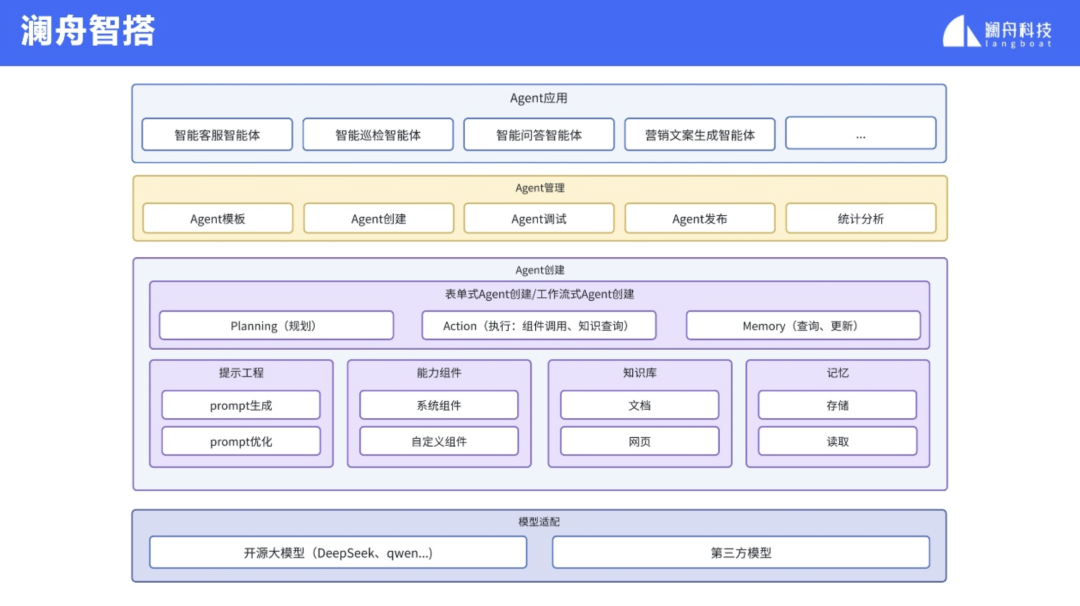Click the 智能巡检智能体 box
The width and height of the screenshot is (1080, 606).
pos(378,134)
